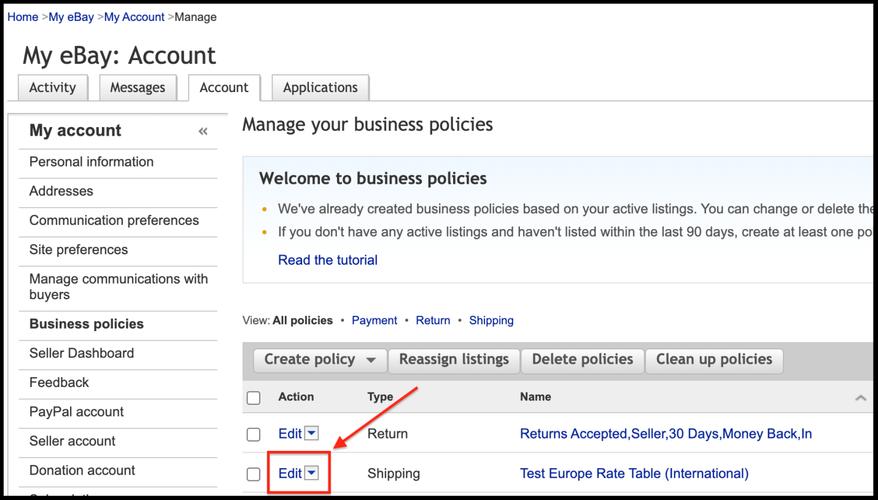Filter view by Shipping policies
The width and height of the screenshot is (878, 500).
point(491,320)
